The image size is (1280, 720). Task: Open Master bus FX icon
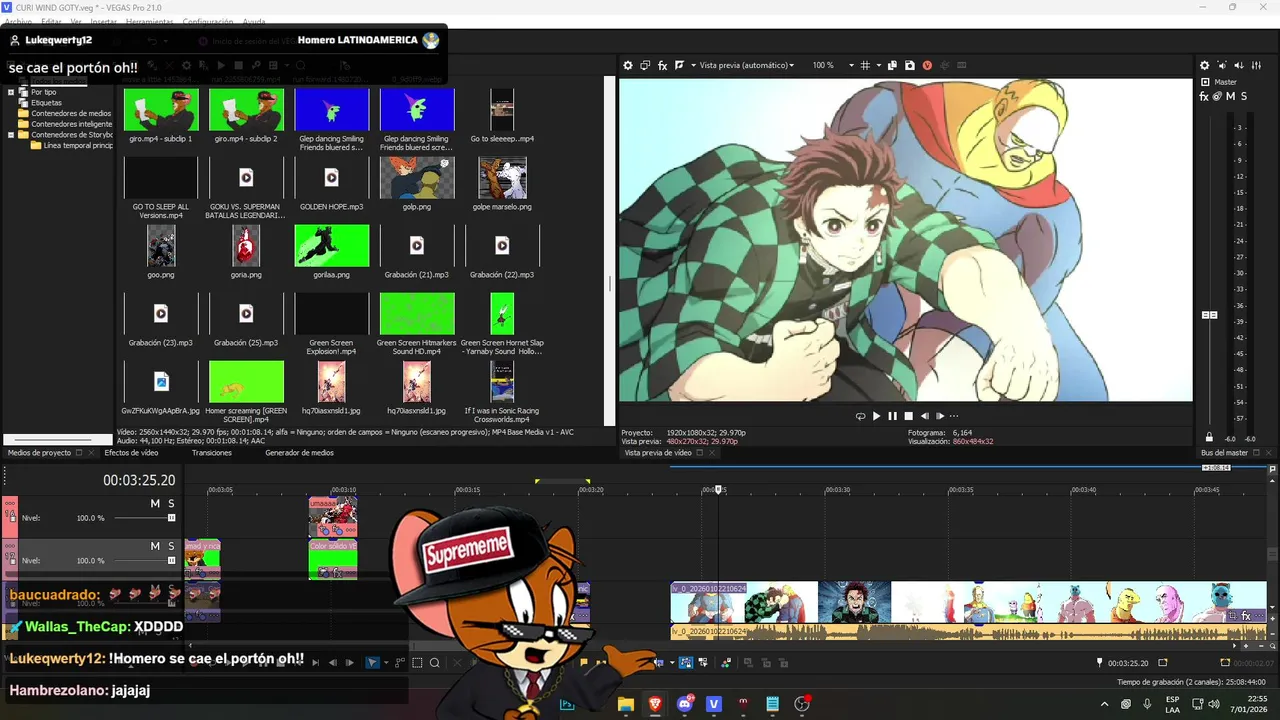tap(1204, 97)
